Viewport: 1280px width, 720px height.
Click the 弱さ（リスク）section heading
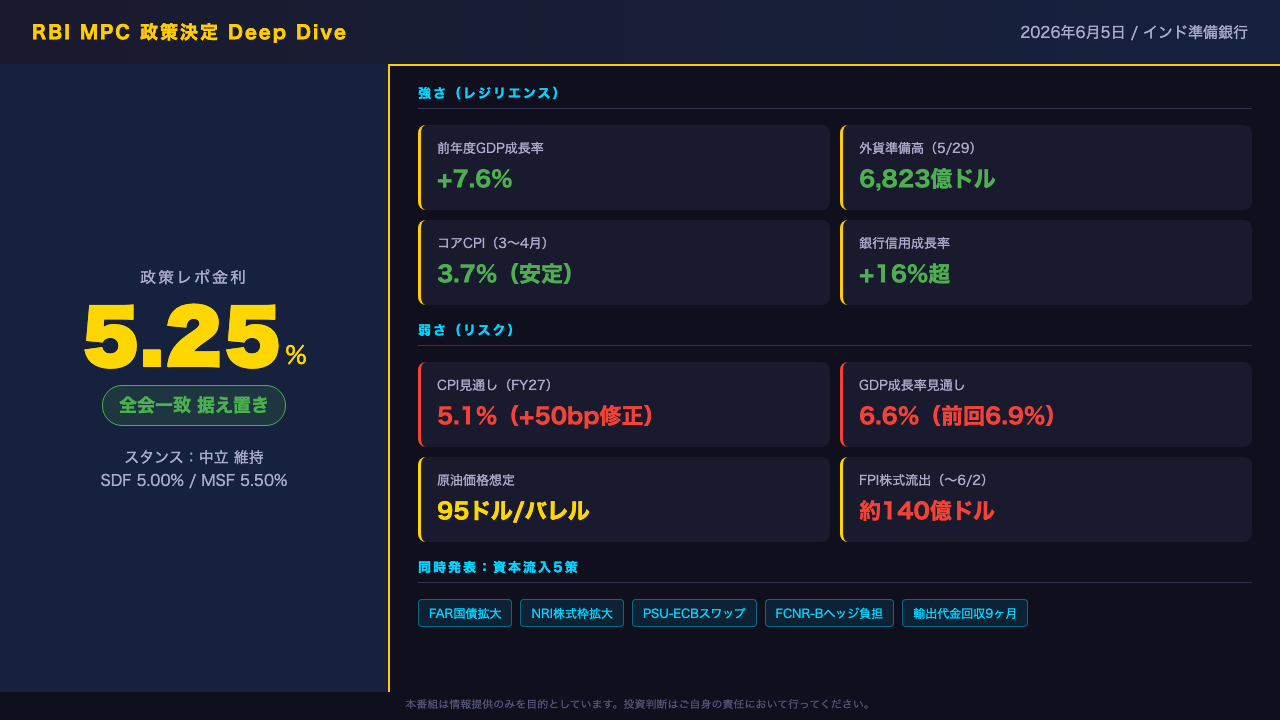466,330
